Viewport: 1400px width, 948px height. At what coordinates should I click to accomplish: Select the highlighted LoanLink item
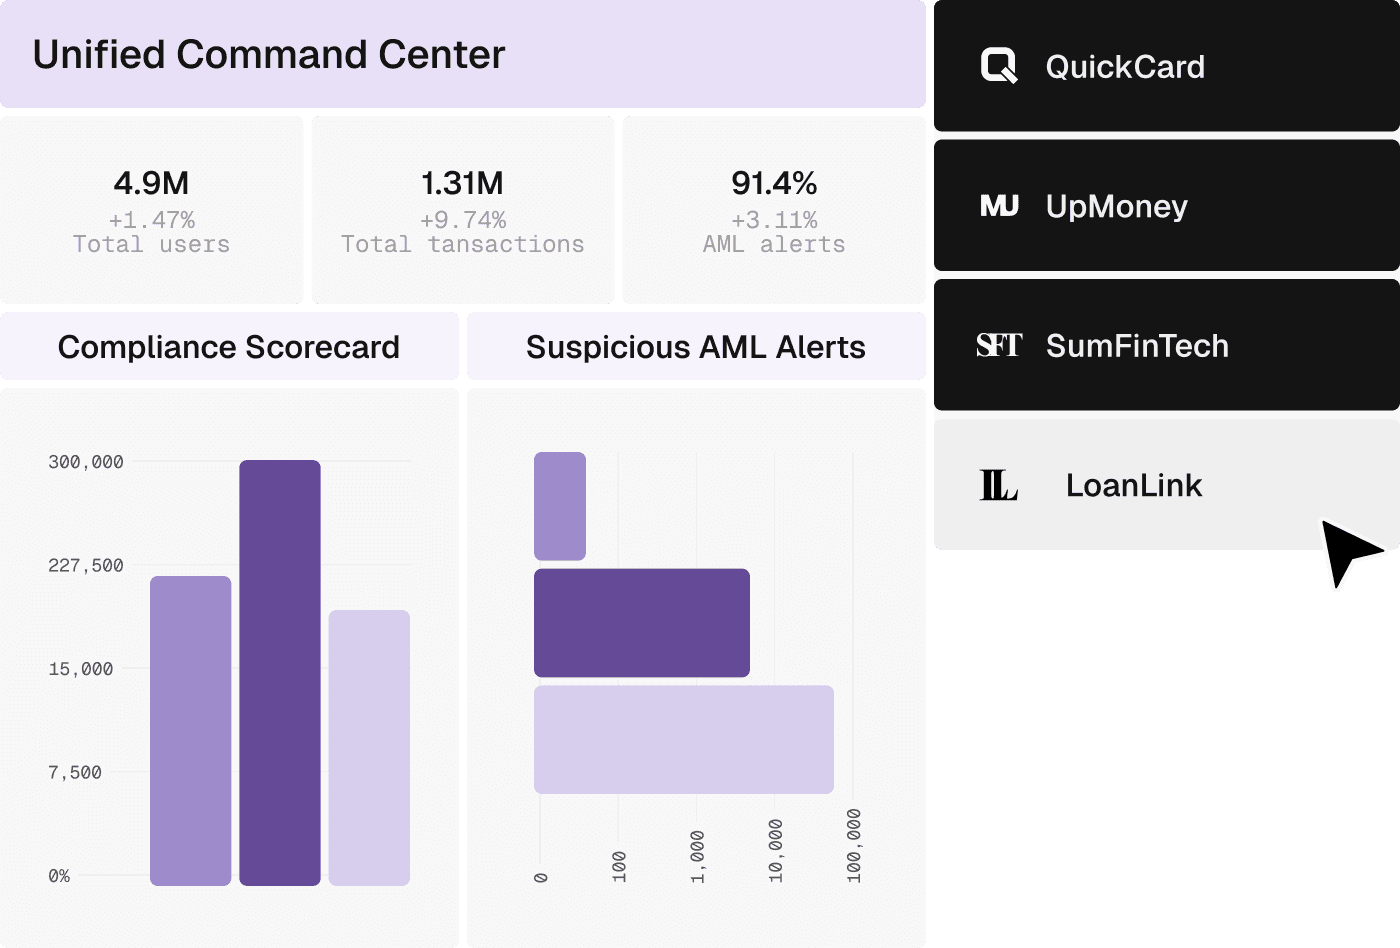pyautogui.click(x=1167, y=484)
